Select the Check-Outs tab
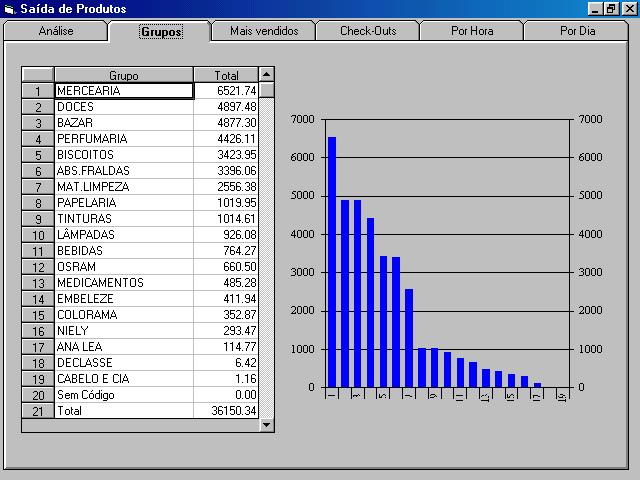Screen dimensions: 640x480 click(x=368, y=31)
